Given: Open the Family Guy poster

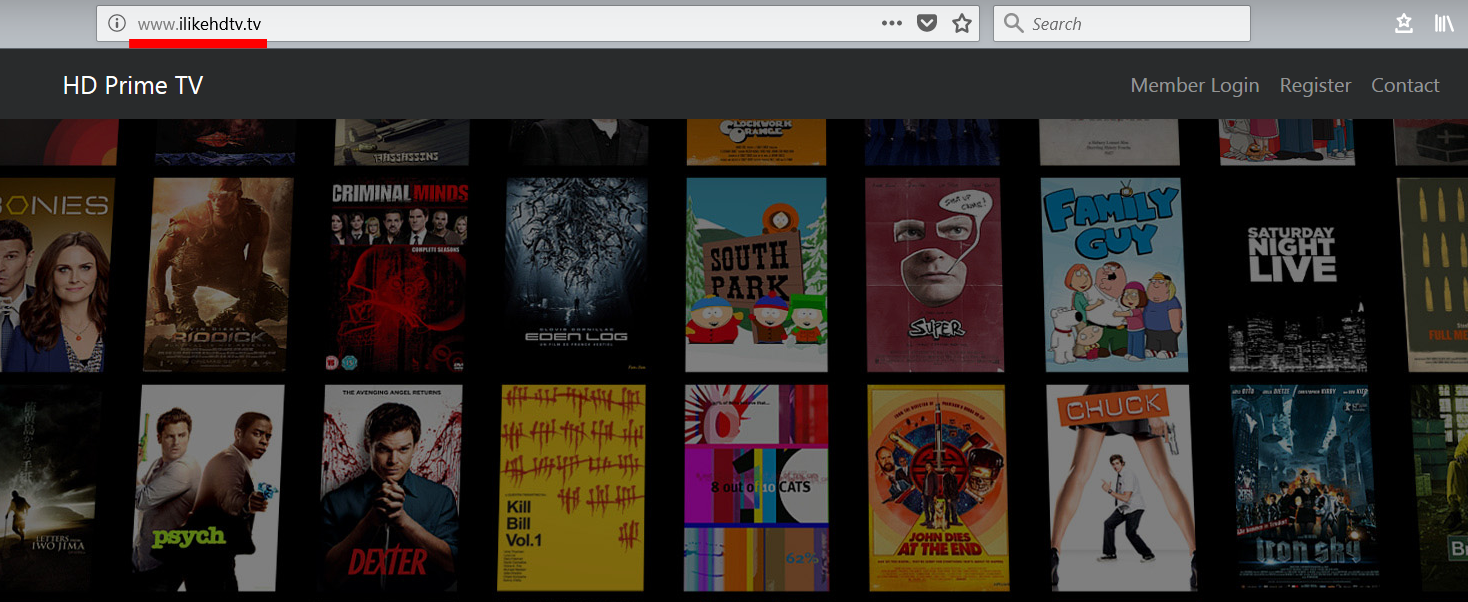Looking at the screenshot, I should click(x=1113, y=275).
